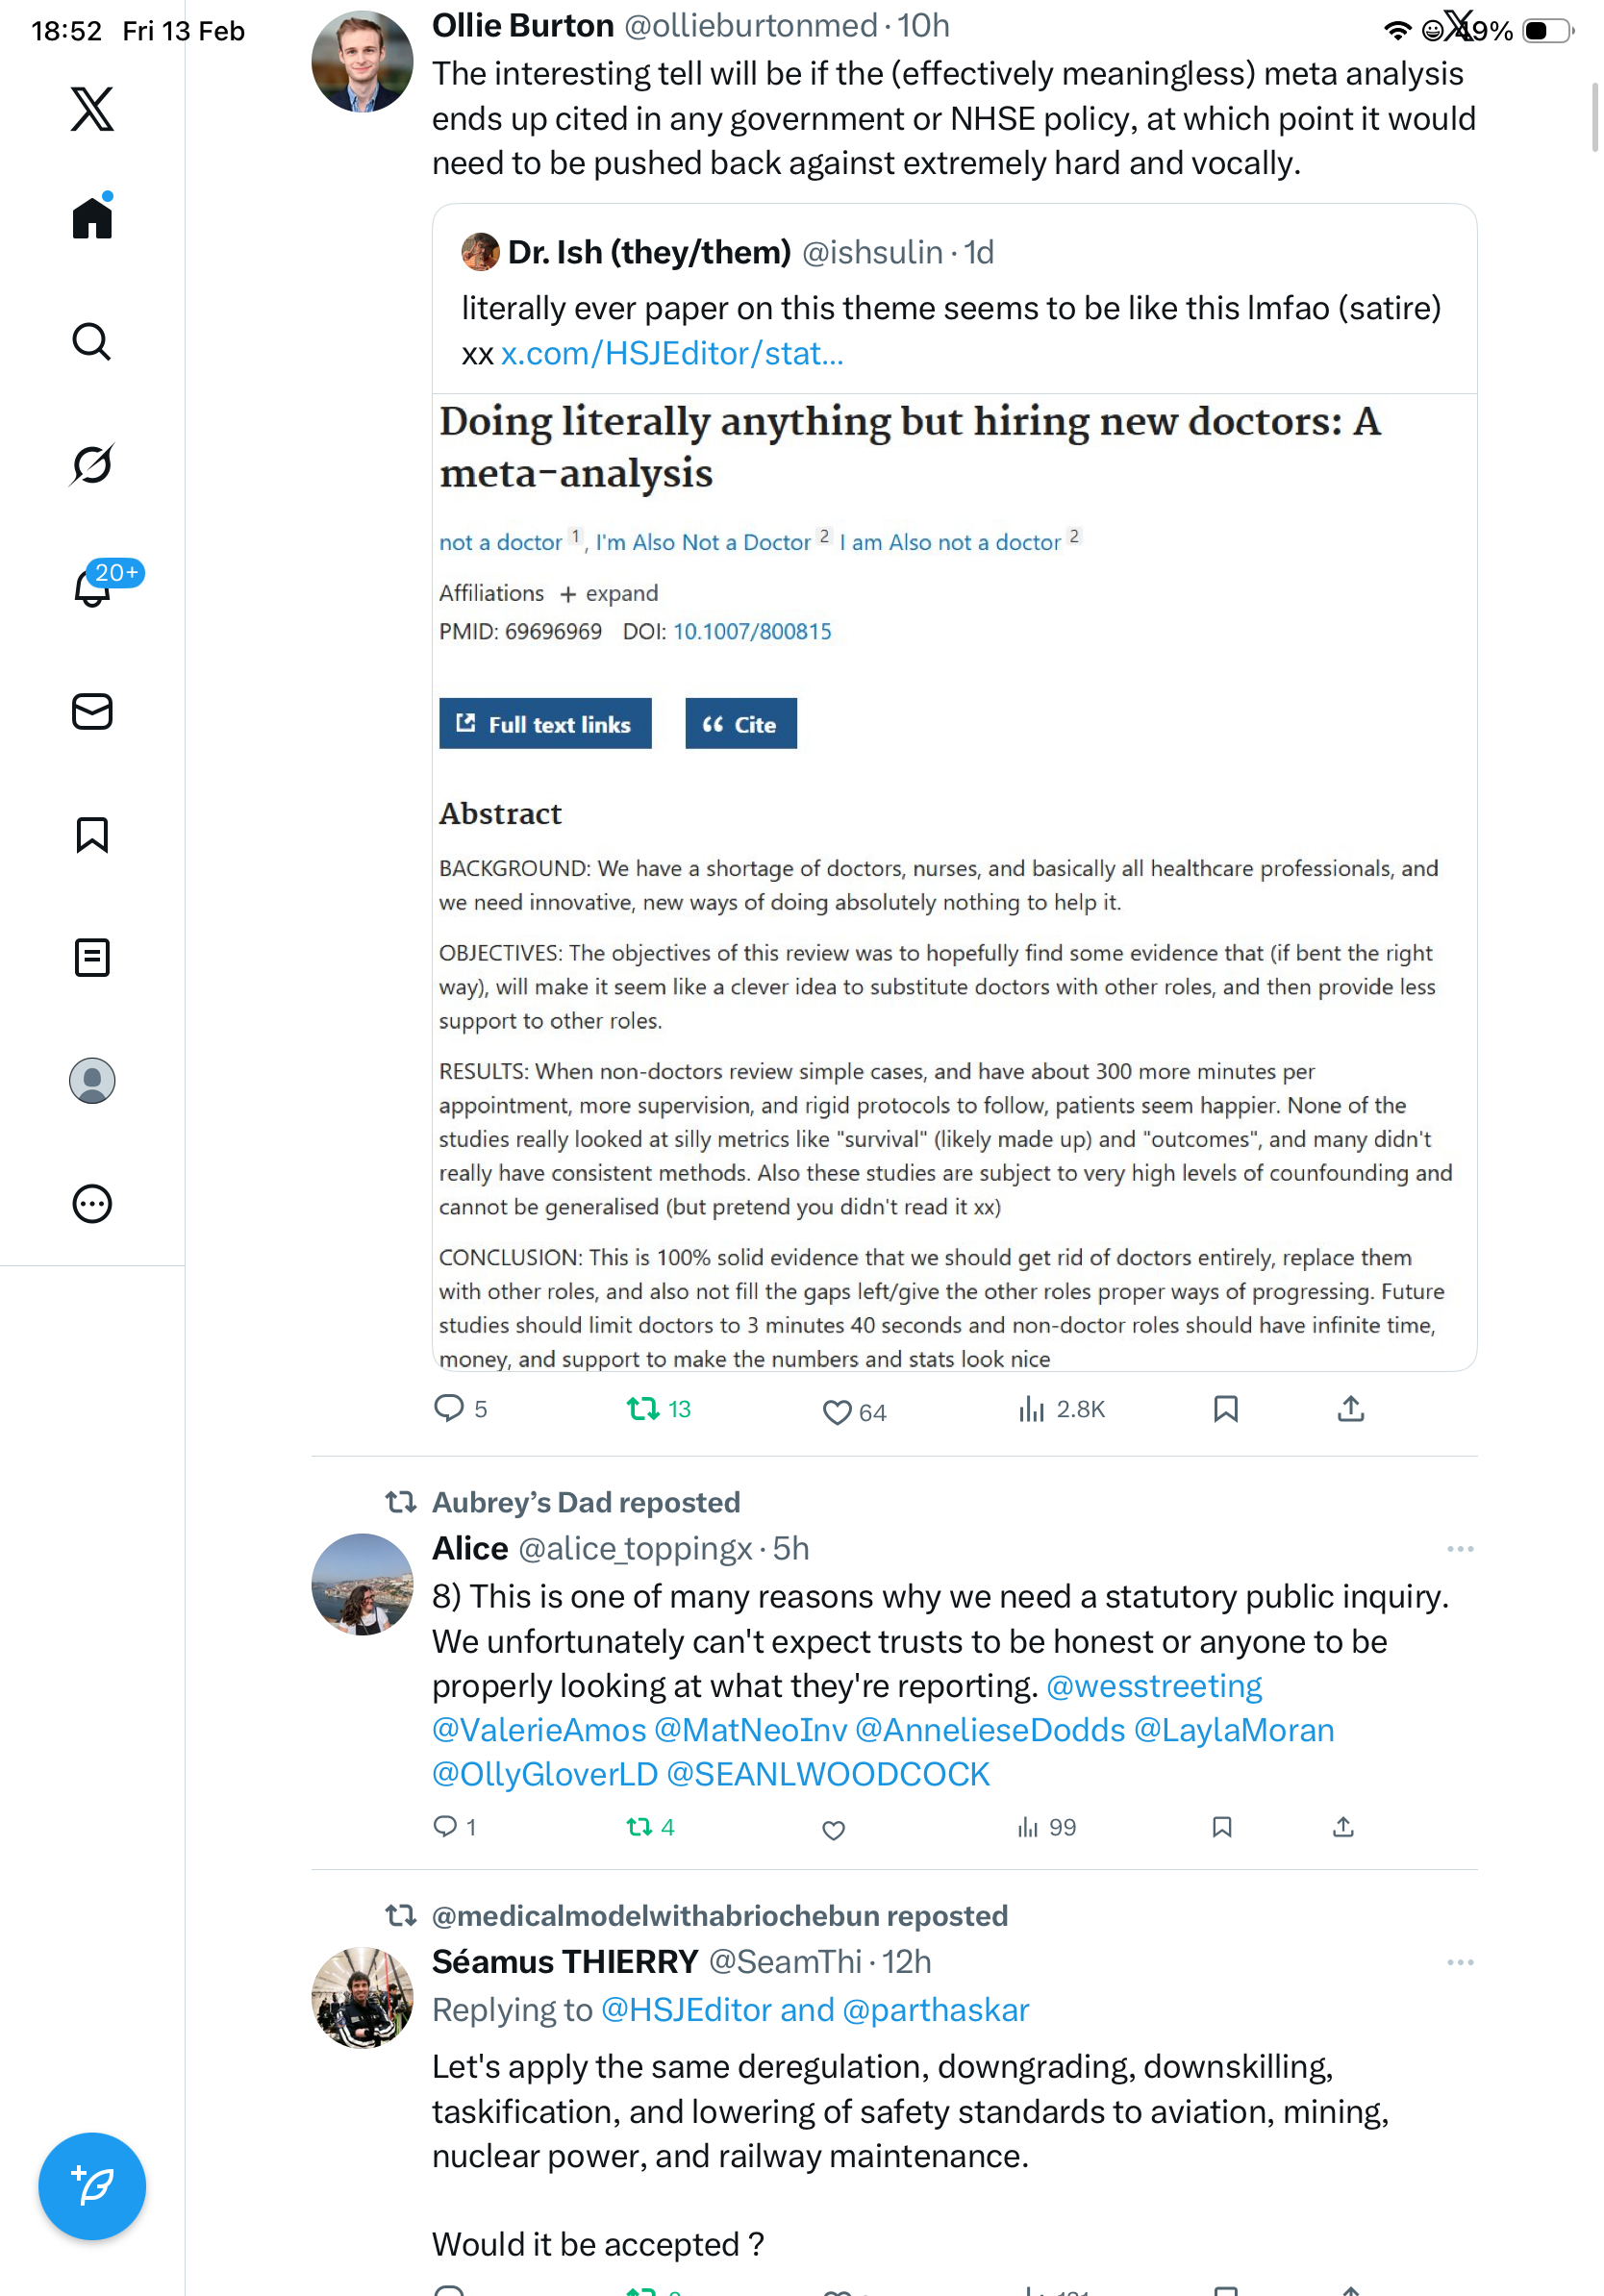Expand Affiliations in the paper image
This screenshot has width=1604, height=2296.
(608, 593)
